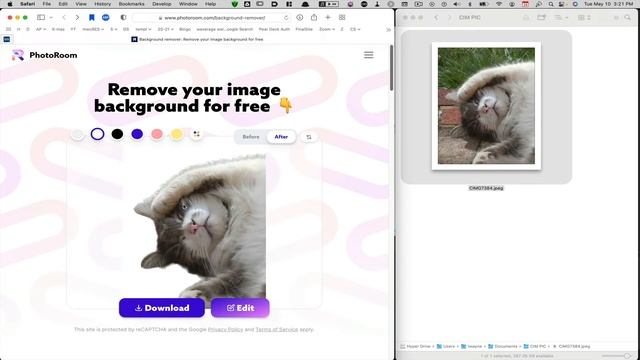The height and width of the screenshot is (360, 640).
Task: Click the Edit button
Action: 240,308
